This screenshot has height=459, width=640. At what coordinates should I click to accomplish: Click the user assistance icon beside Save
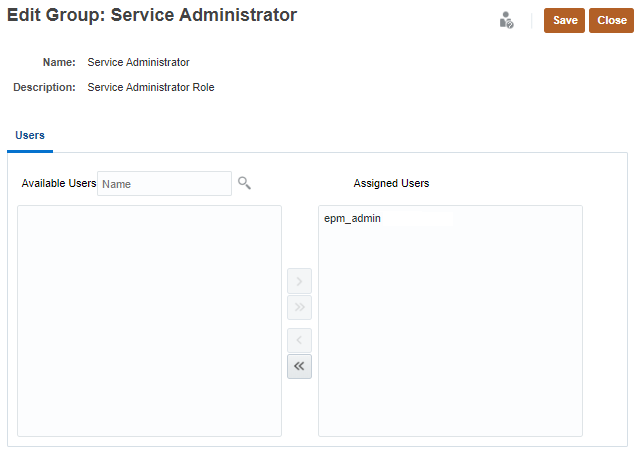(x=507, y=20)
